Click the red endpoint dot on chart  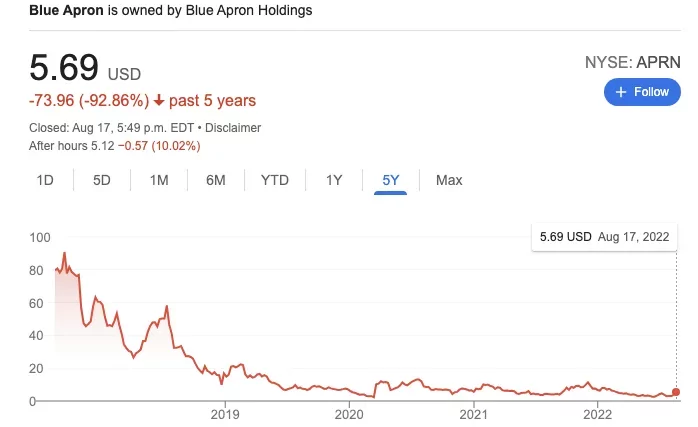click(676, 392)
